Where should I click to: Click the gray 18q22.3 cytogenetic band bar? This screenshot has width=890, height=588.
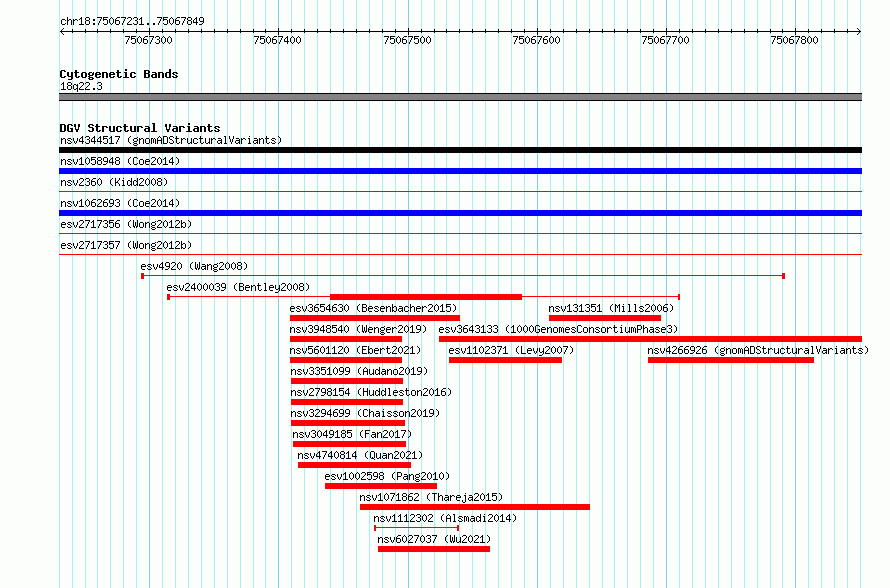tap(460, 97)
